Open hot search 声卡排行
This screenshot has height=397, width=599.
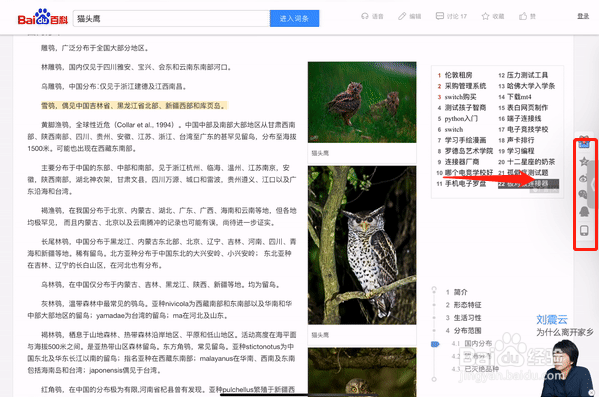pos(520,140)
